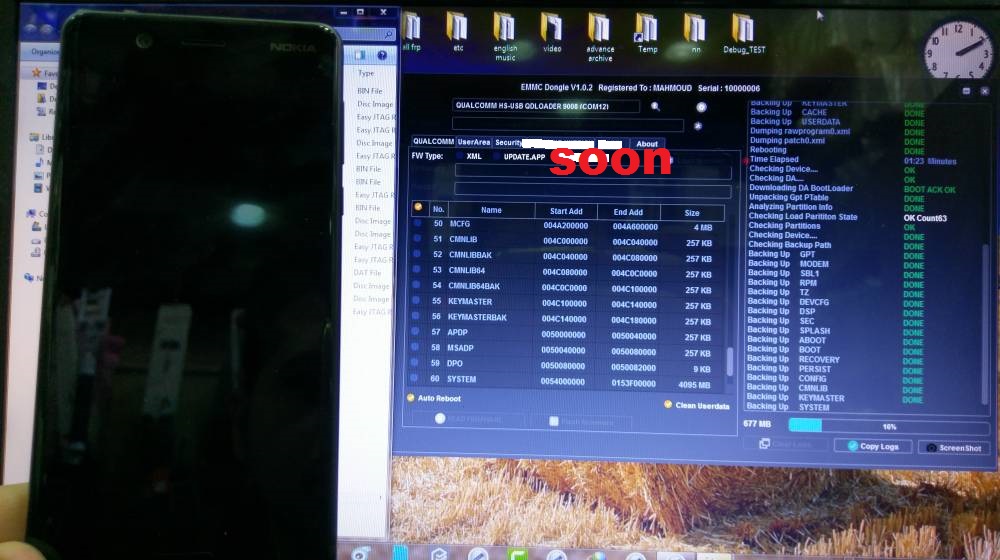Image resolution: width=1000 pixels, height=560 pixels.
Task: Switch to the About tab
Action: (x=647, y=144)
